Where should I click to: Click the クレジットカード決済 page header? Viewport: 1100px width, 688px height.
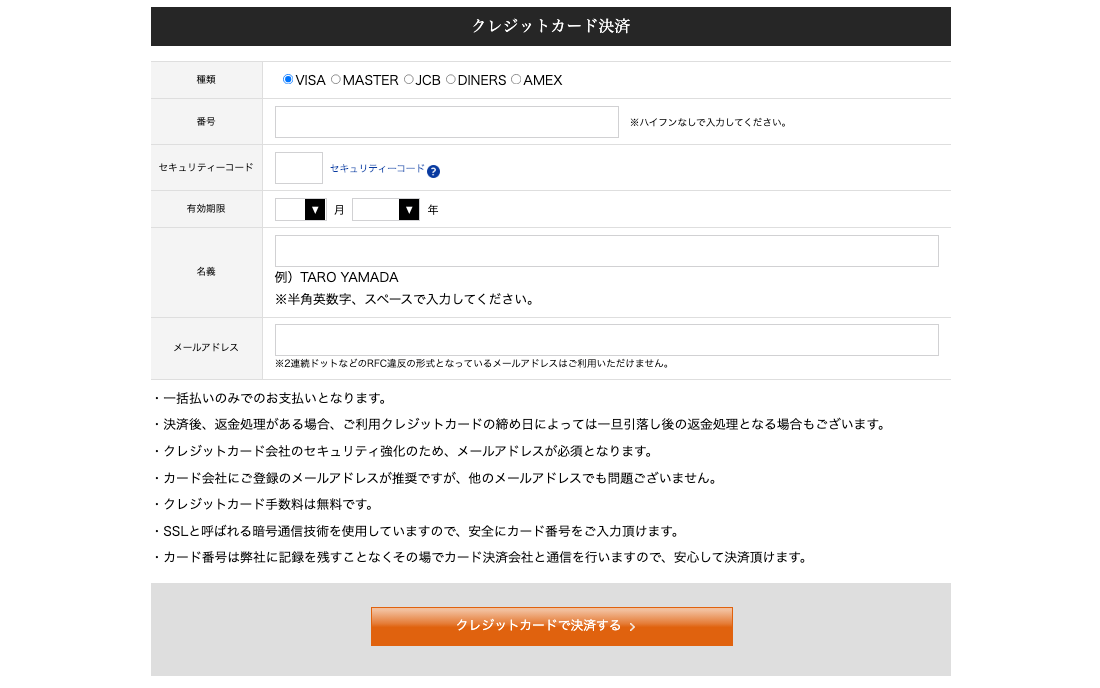click(550, 27)
